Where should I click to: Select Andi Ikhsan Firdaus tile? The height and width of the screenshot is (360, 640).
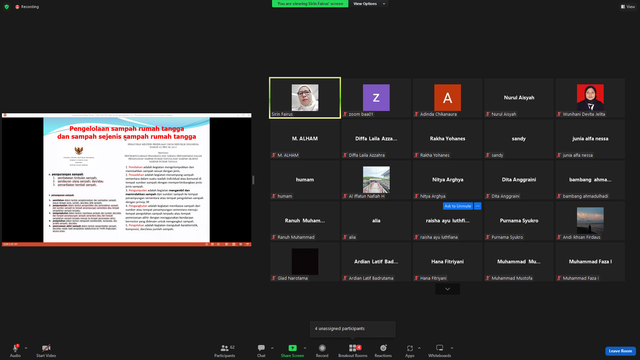(x=590, y=221)
